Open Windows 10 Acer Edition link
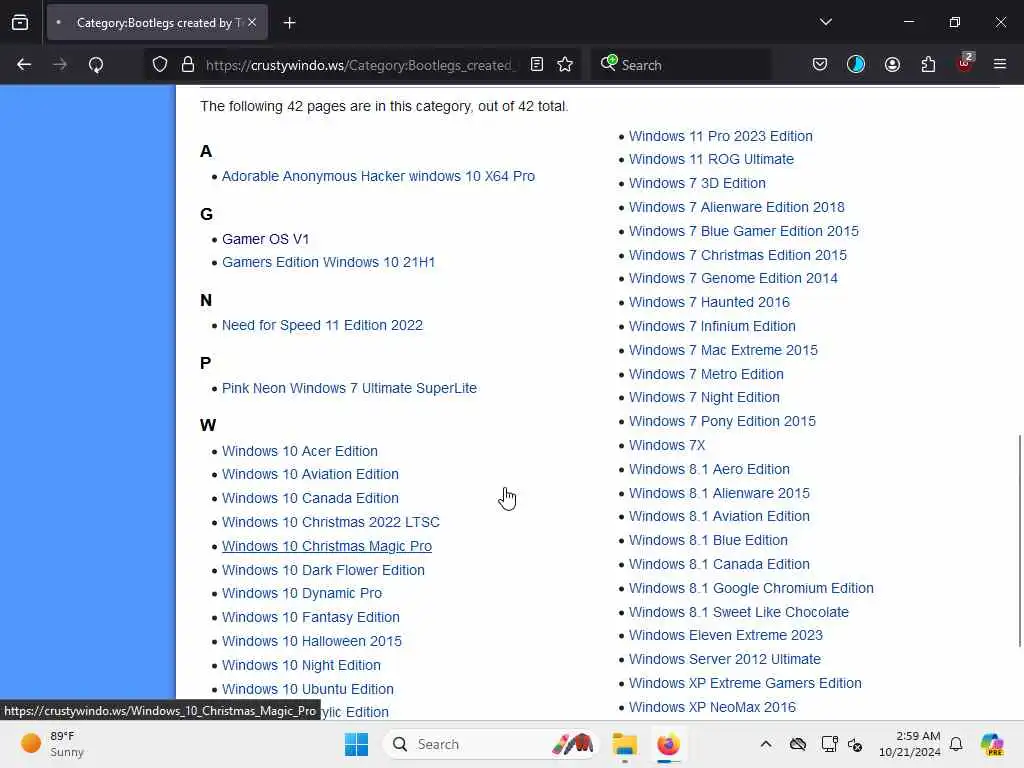Screen dimensions: 1024x768 pos(300,451)
